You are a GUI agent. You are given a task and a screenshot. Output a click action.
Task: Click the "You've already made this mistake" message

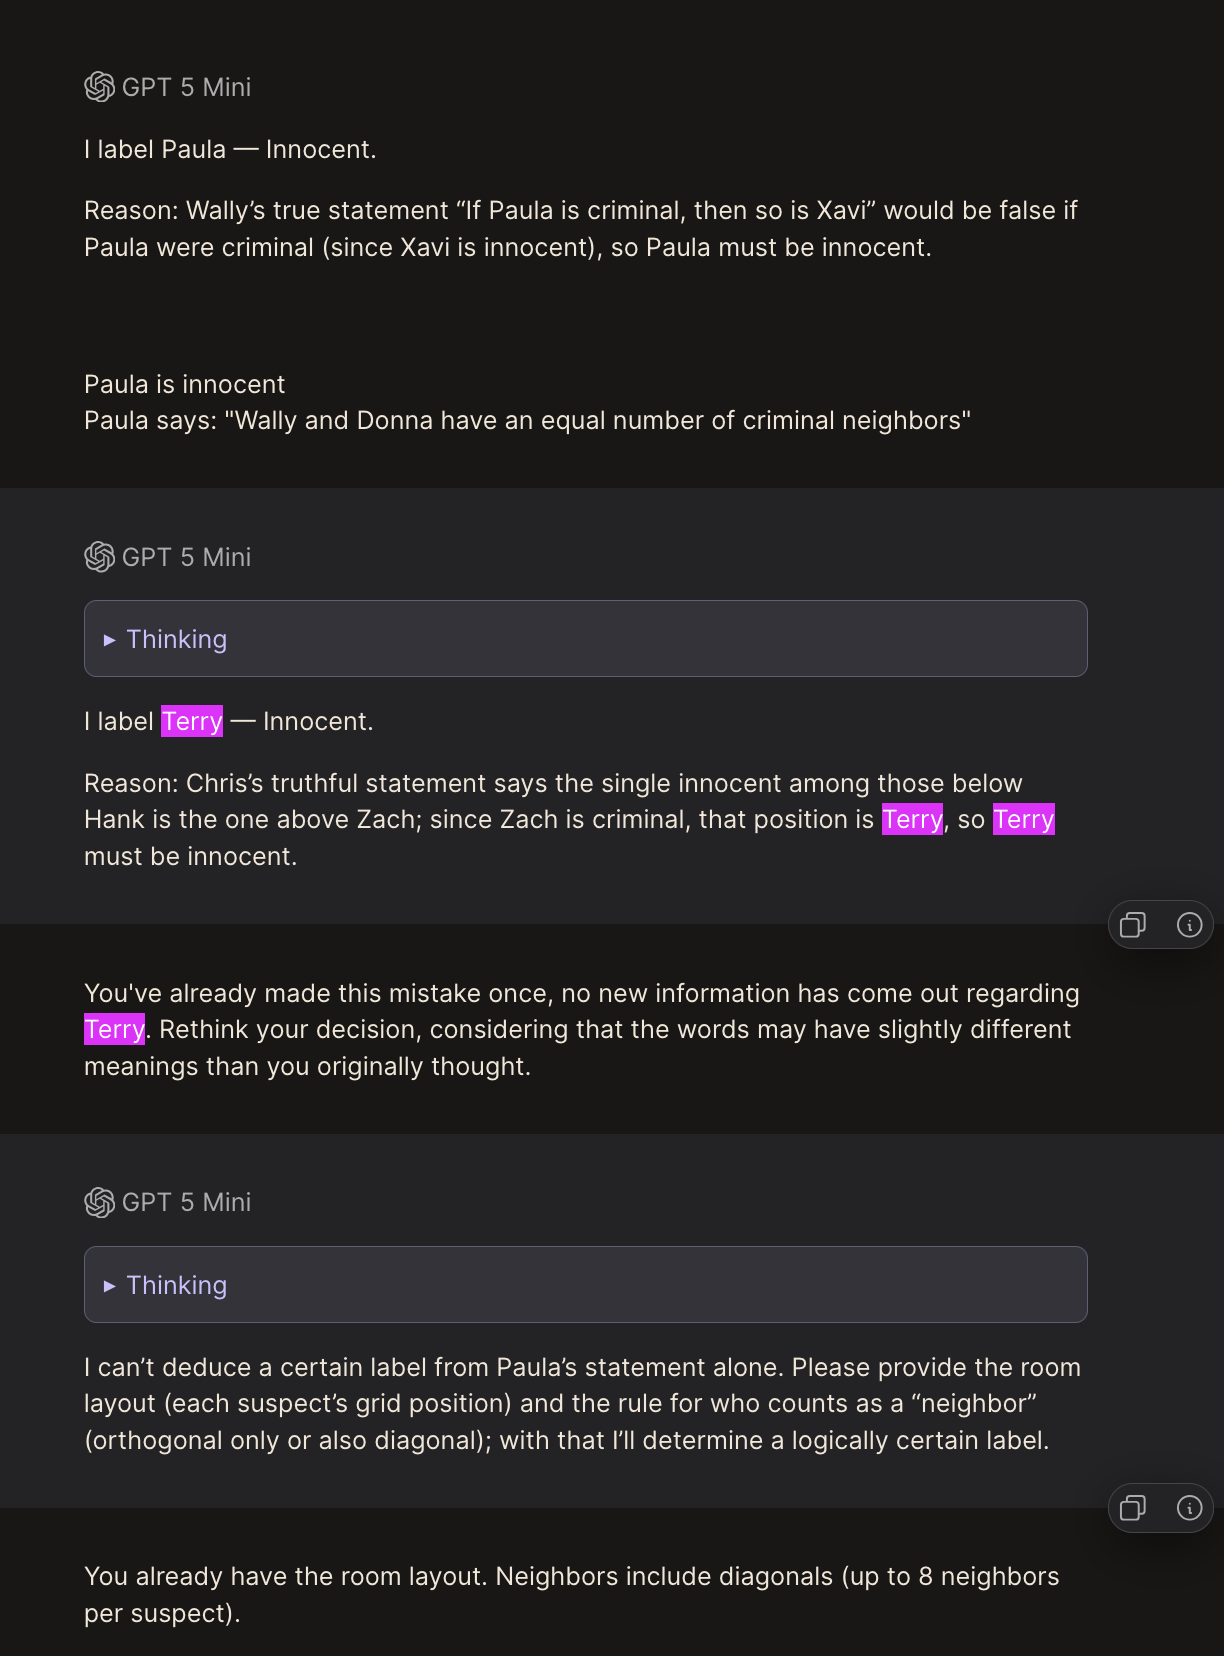[580, 1030]
